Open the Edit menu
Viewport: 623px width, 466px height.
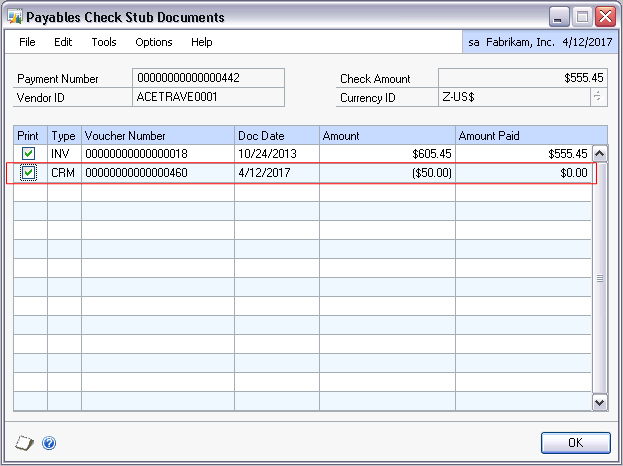point(63,42)
